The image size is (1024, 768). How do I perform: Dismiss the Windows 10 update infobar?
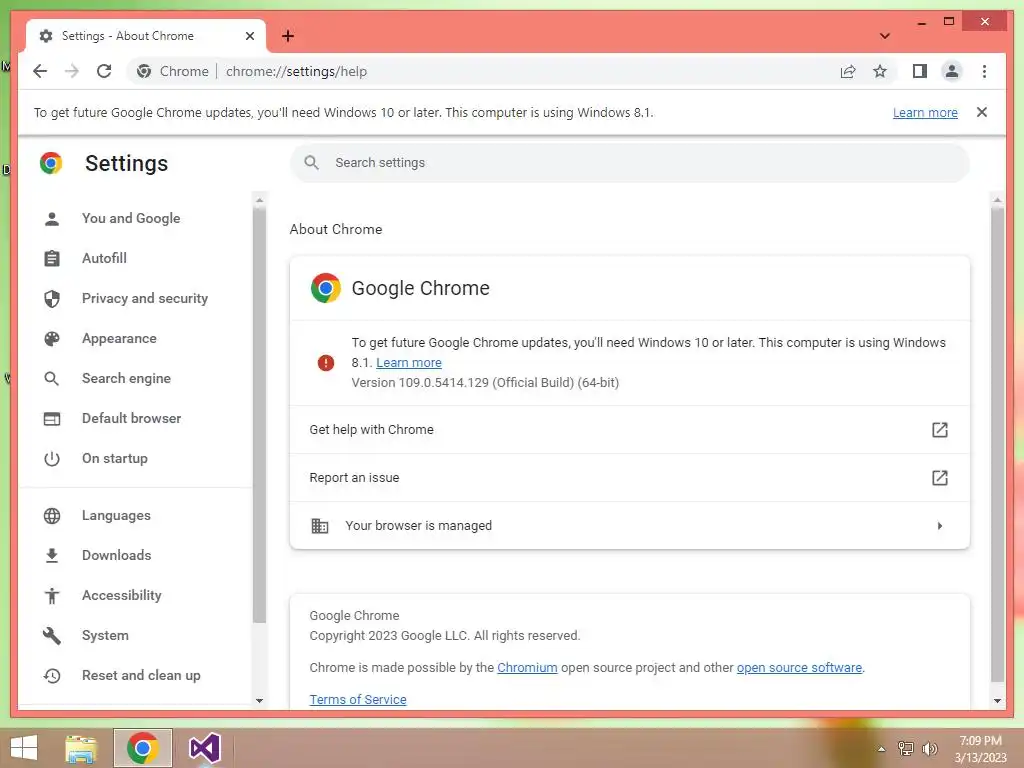pyautogui.click(x=982, y=112)
